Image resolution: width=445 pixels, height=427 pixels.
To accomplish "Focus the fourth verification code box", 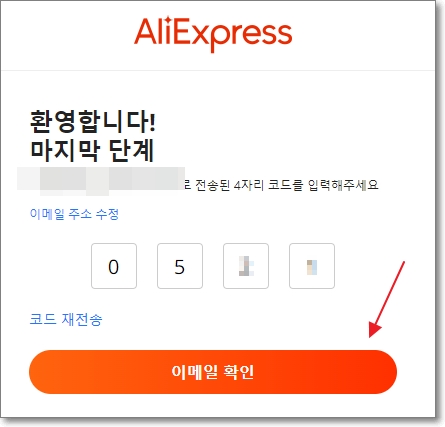I will (x=312, y=266).
